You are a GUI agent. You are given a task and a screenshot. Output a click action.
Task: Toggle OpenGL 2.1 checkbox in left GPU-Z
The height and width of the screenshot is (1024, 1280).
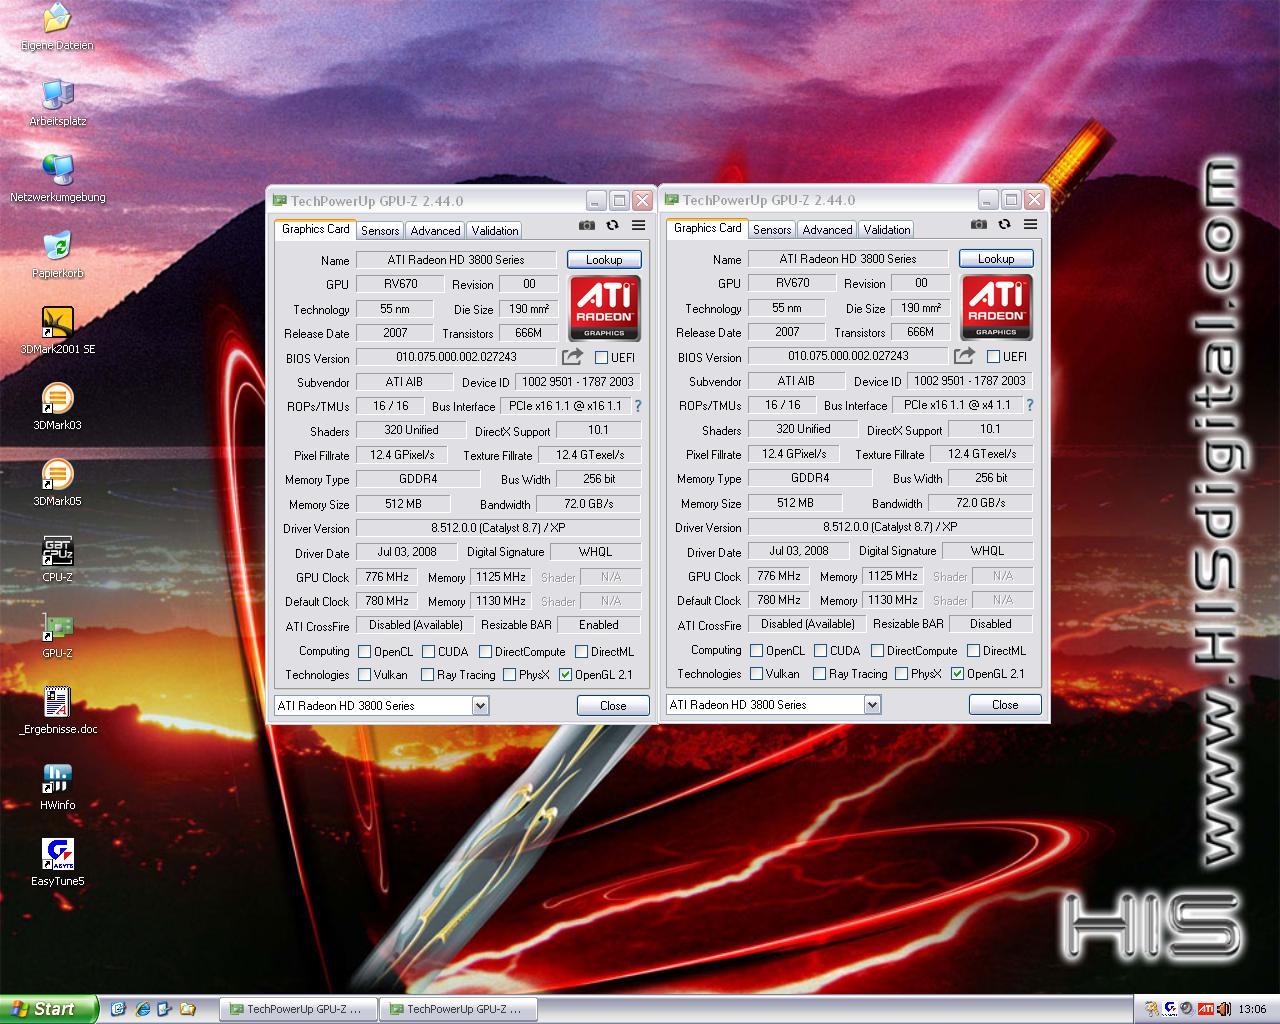[565, 675]
